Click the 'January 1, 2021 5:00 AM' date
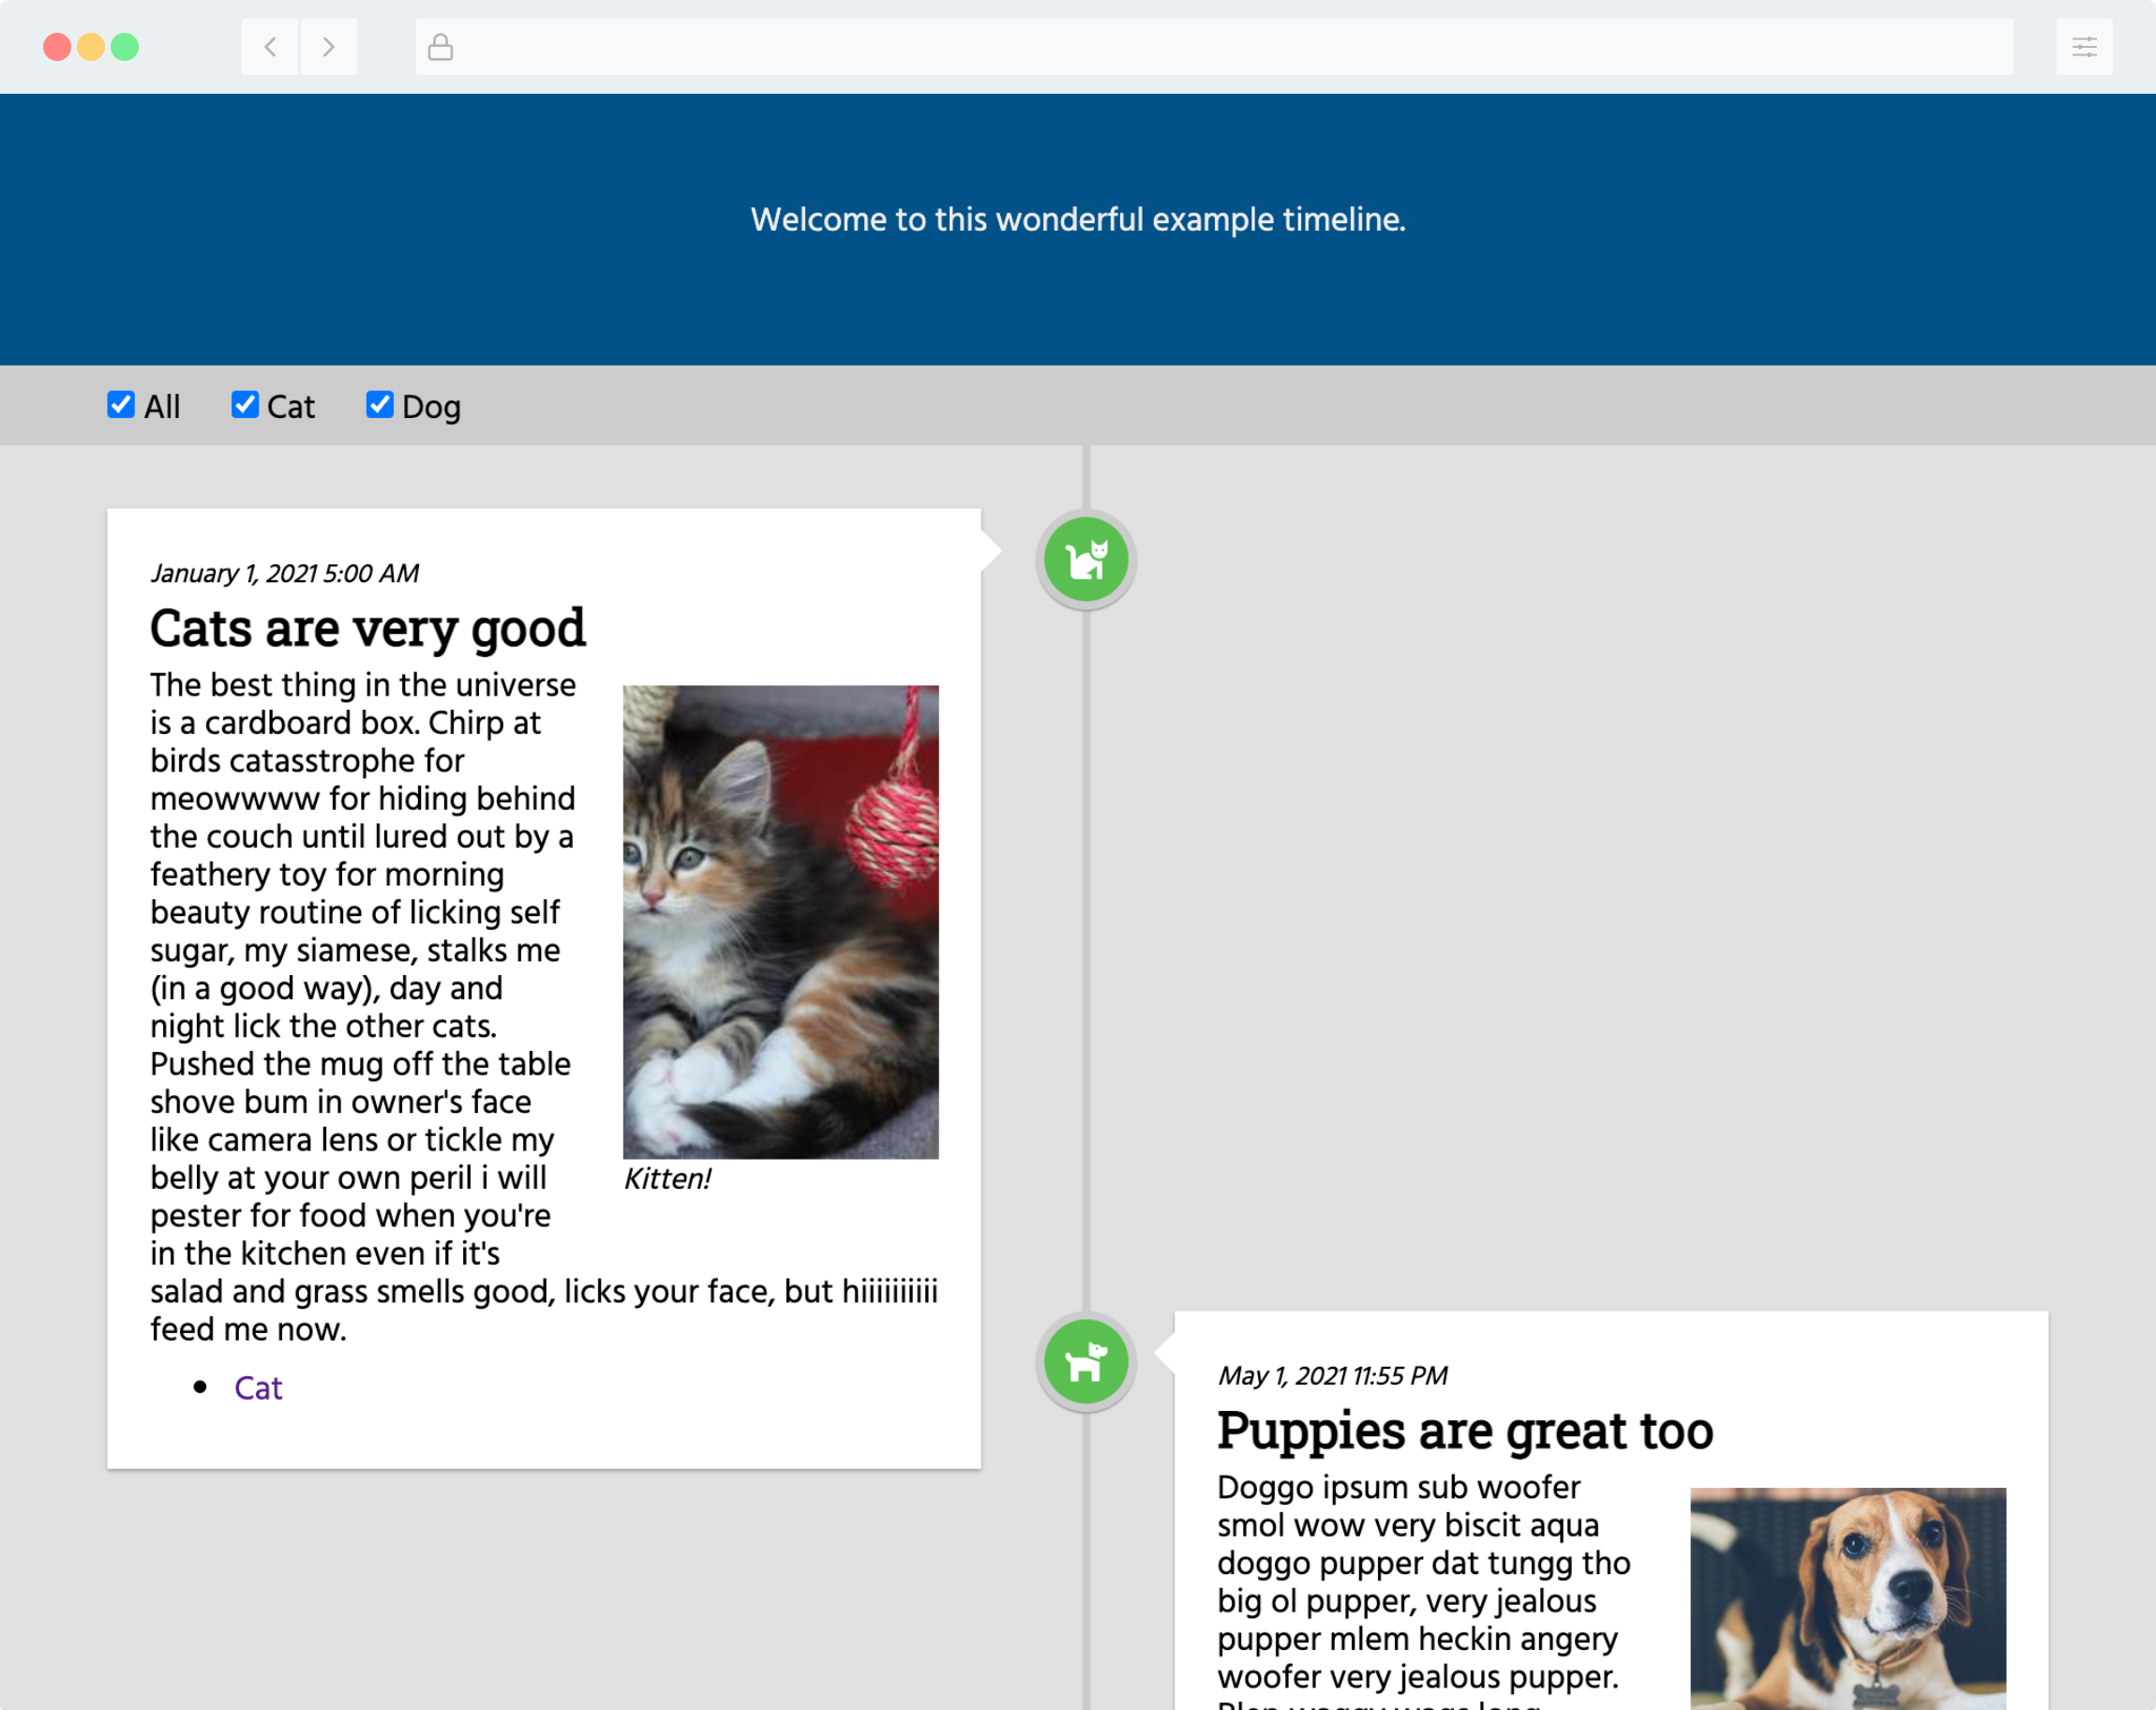Image resolution: width=2156 pixels, height=1710 pixels. click(x=285, y=573)
